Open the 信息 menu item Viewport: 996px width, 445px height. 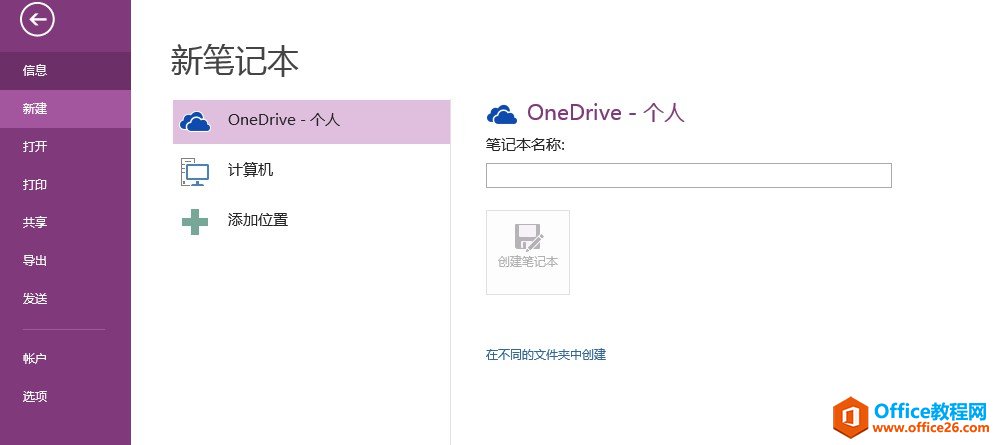click(35, 71)
